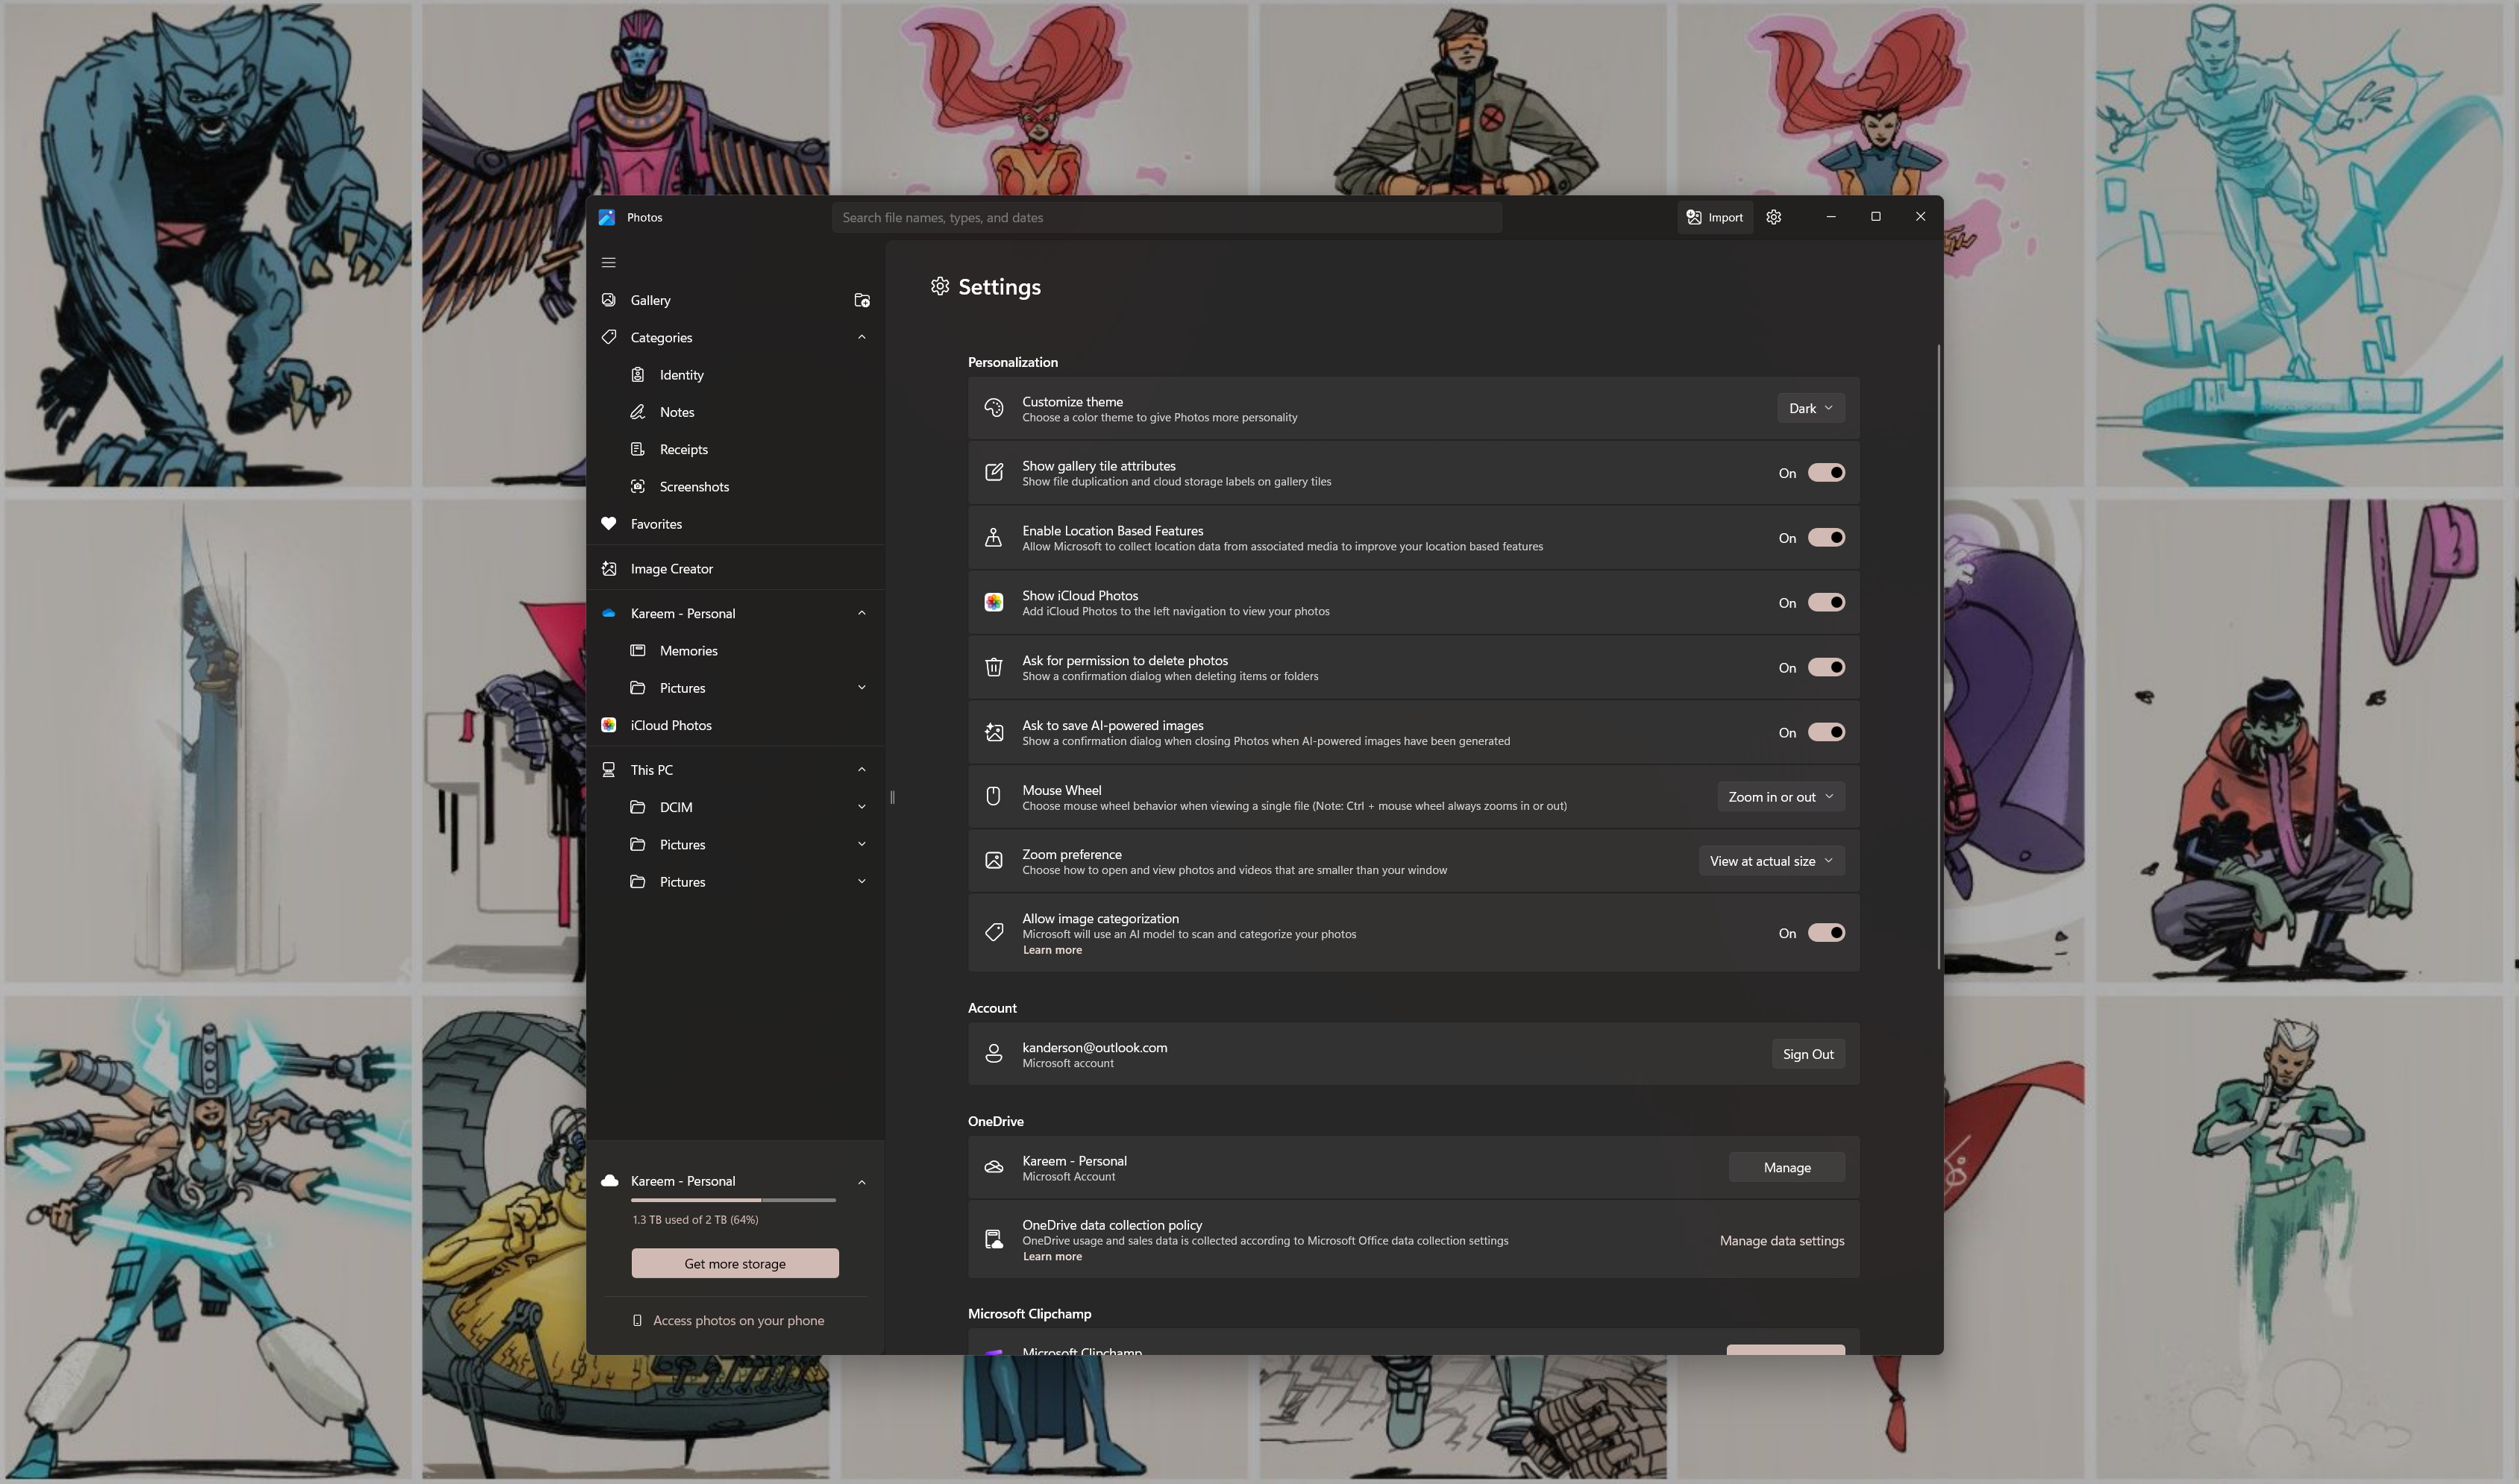Click the OneDrive data collection policy icon

[993, 1240]
